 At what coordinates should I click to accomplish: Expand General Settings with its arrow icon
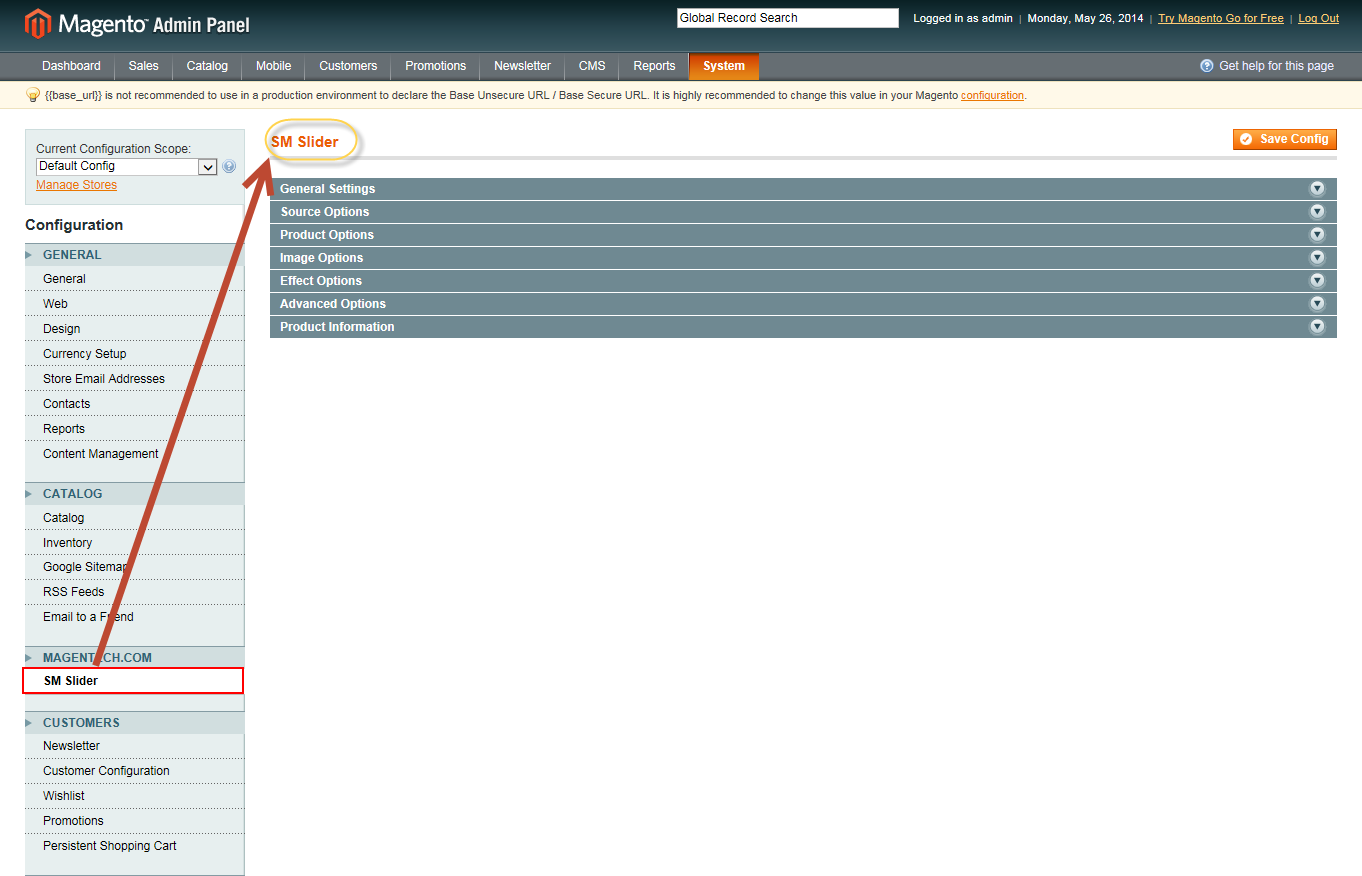click(x=1317, y=189)
